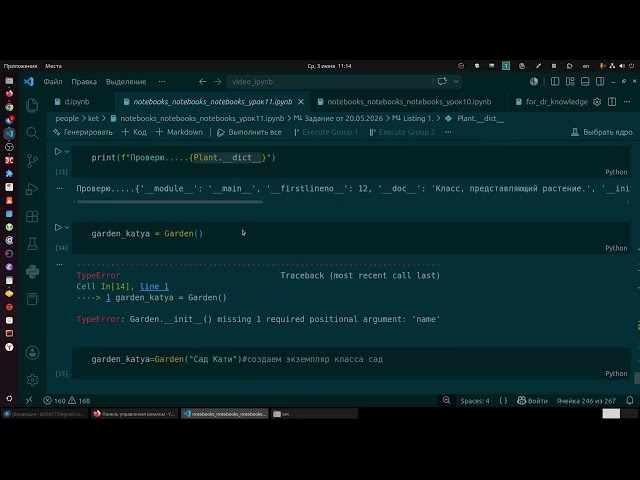Switch to the for_dr_knowledge tab

557,102
